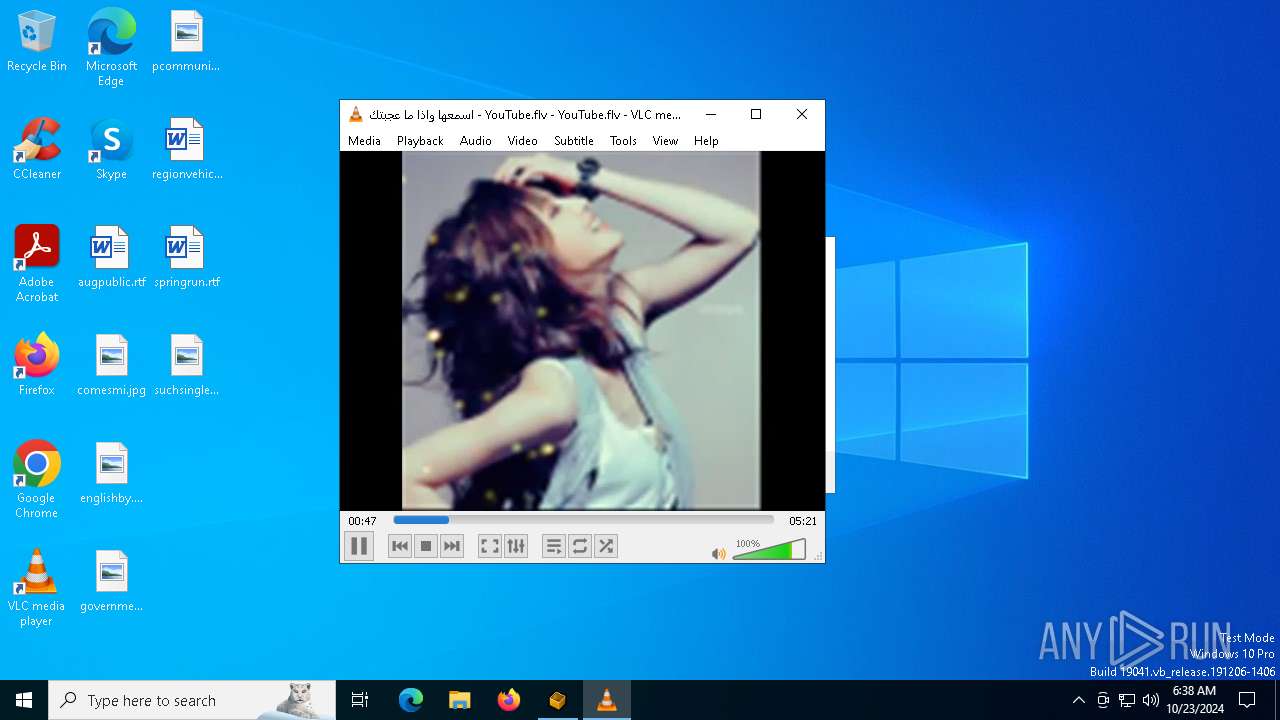
Task: Open the Help menu in VLC
Action: (x=706, y=141)
